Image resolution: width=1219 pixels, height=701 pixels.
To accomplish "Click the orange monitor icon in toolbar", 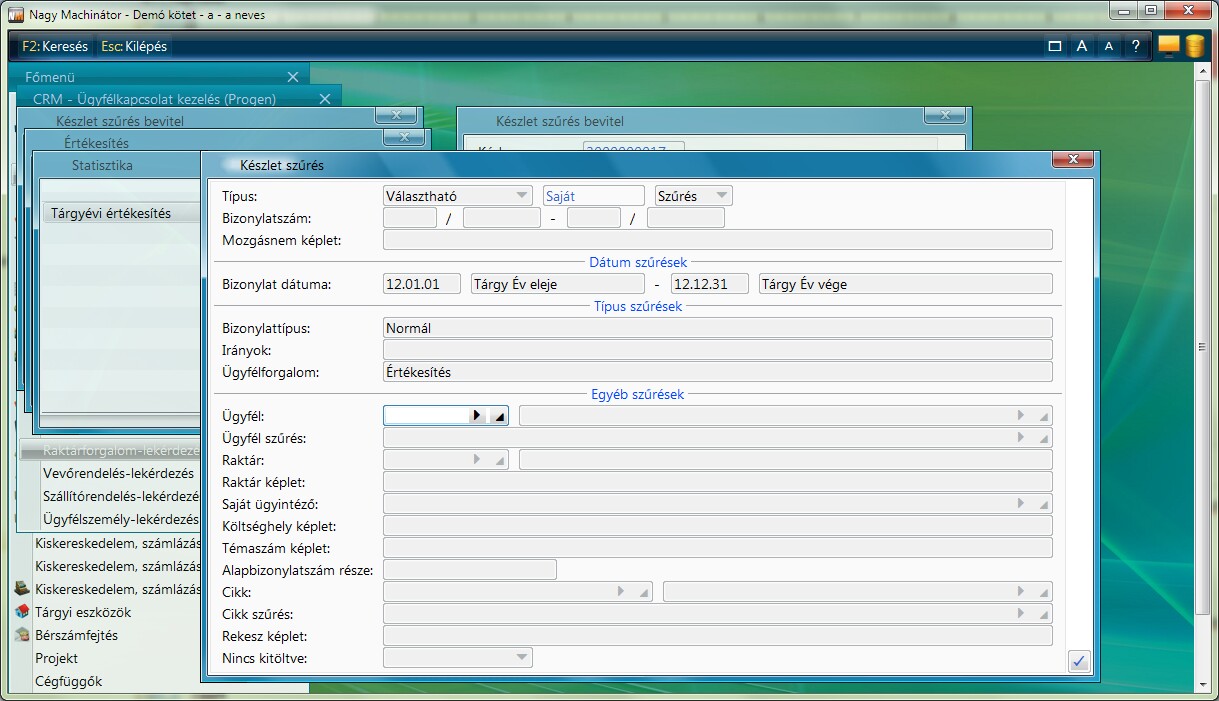I will pyautogui.click(x=1168, y=46).
